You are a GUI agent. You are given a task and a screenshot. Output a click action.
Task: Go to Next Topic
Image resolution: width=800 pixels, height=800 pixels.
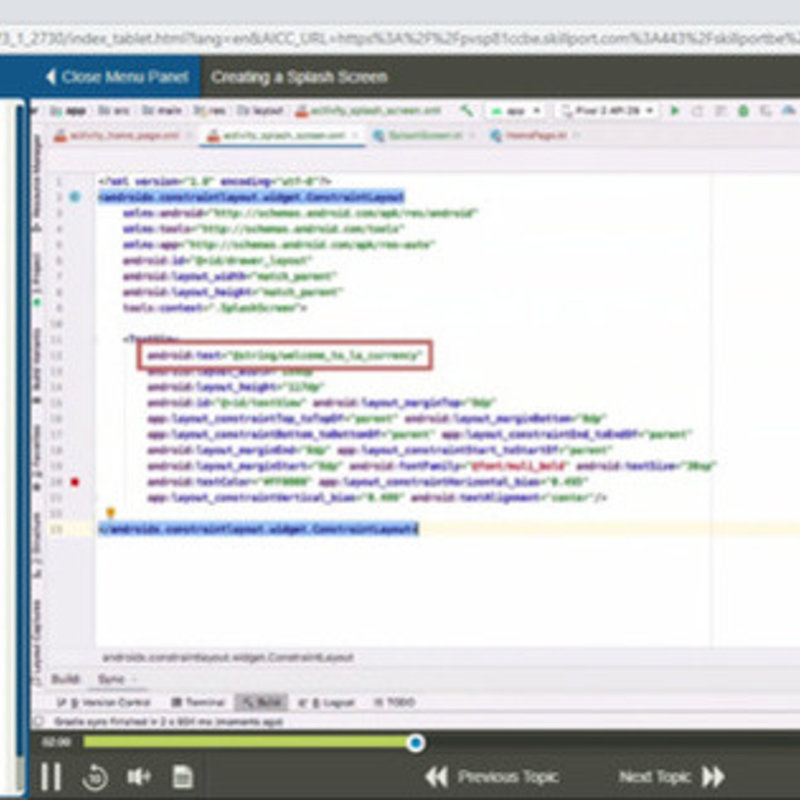point(671,777)
